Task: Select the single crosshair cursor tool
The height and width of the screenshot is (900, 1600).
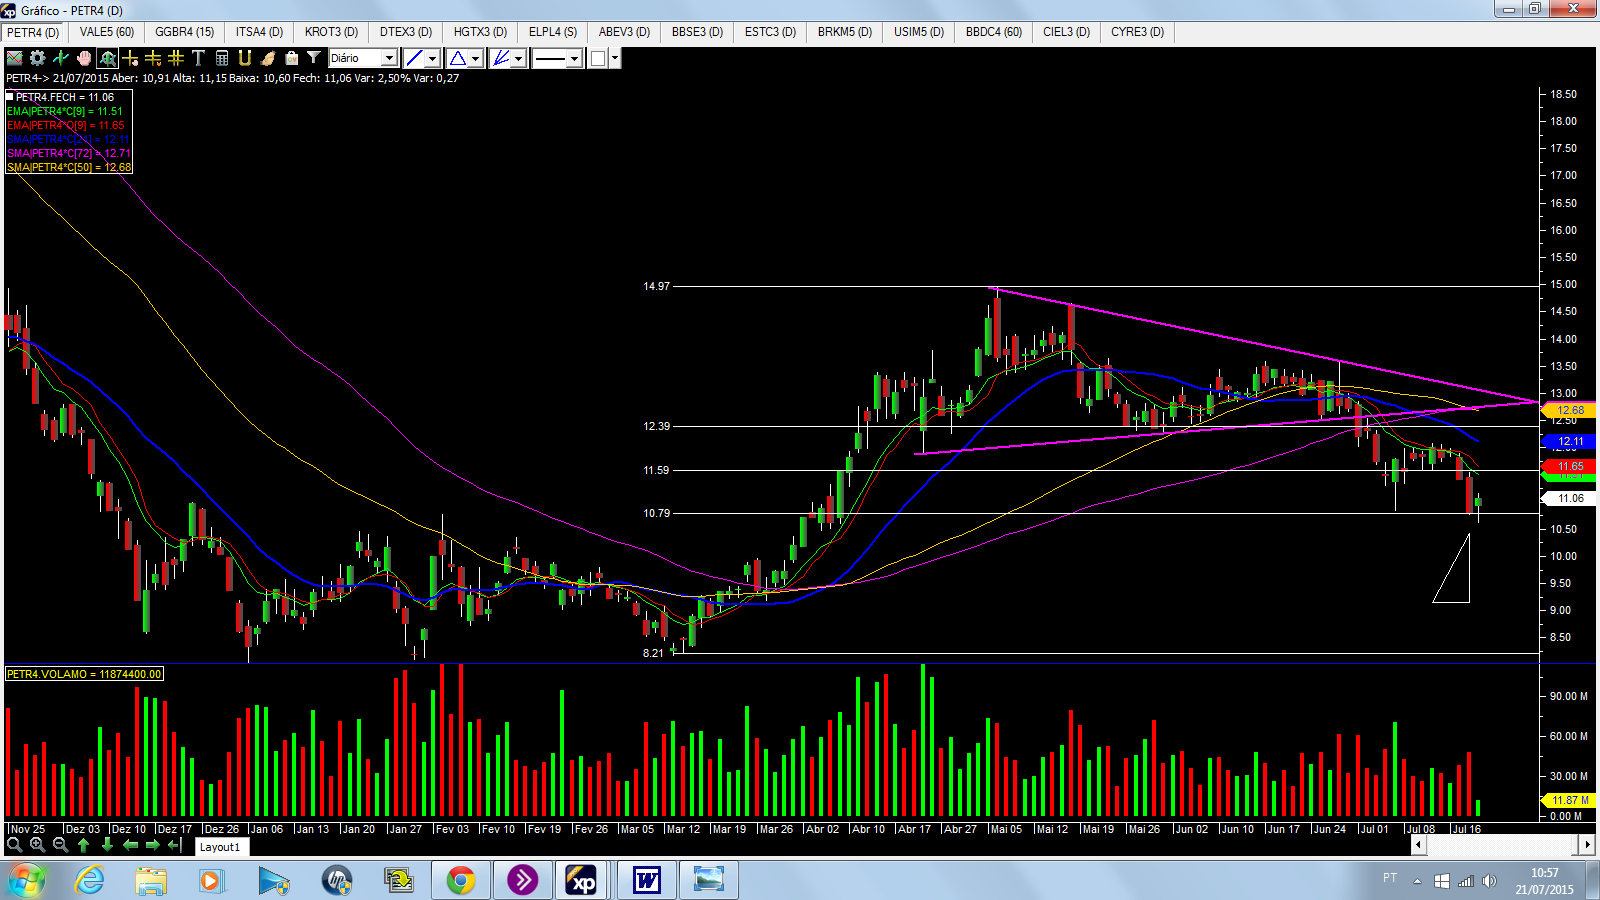Action: tap(130, 58)
